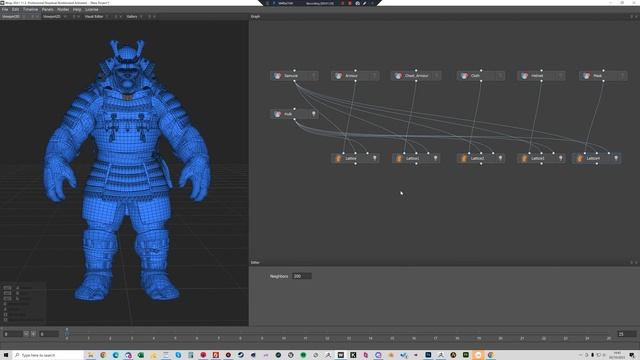Open the Nodes menu

tap(63, 9)
